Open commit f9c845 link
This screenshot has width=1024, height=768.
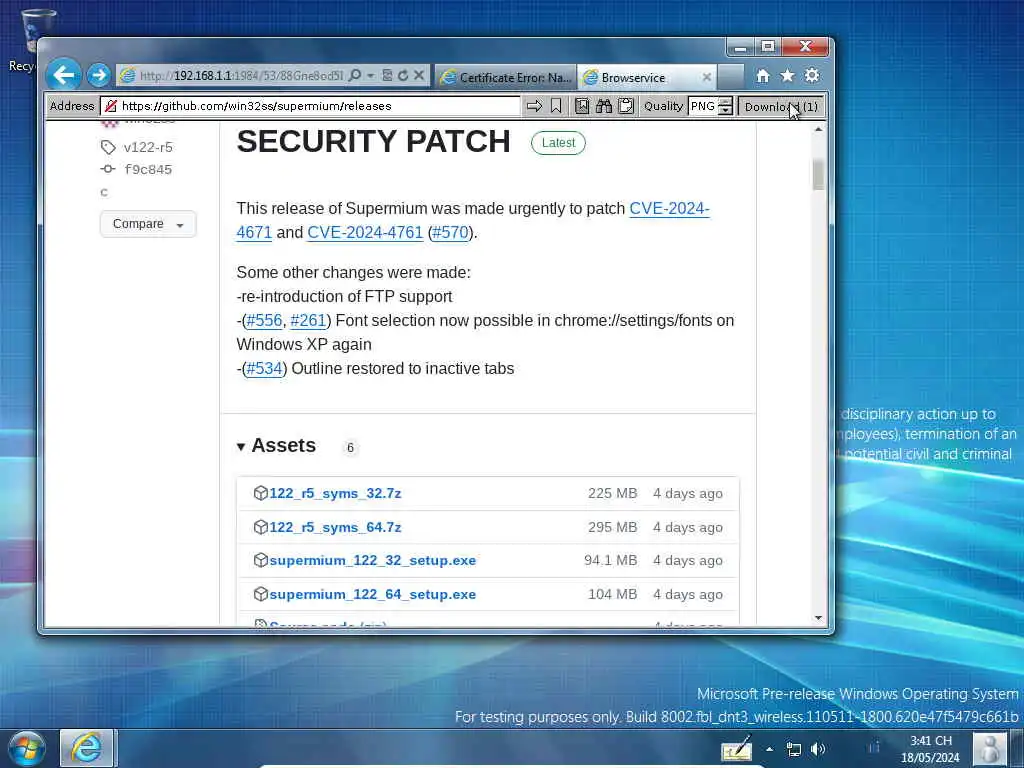(x=148, y=170)
